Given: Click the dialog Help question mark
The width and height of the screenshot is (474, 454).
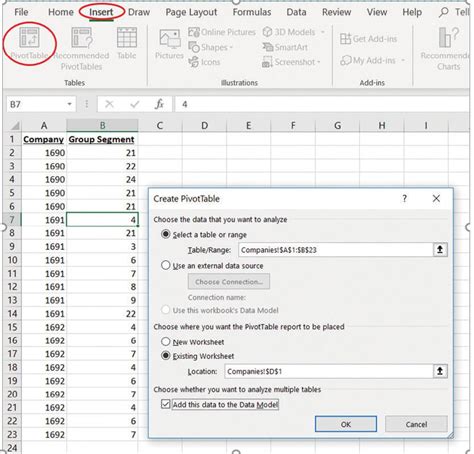Looking at the screenshot, I should click(x=404, y=199).
